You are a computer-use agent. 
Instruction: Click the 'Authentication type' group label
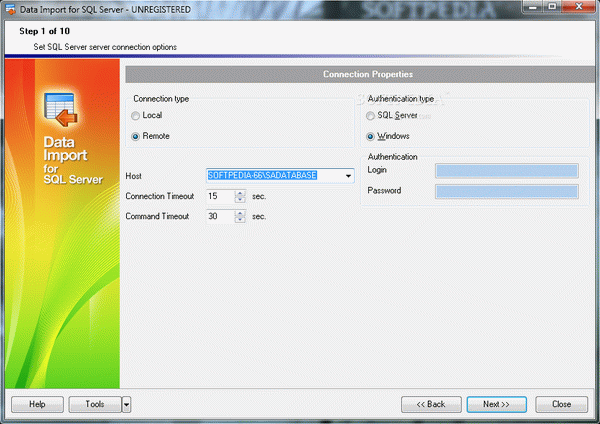pos(401,99)
